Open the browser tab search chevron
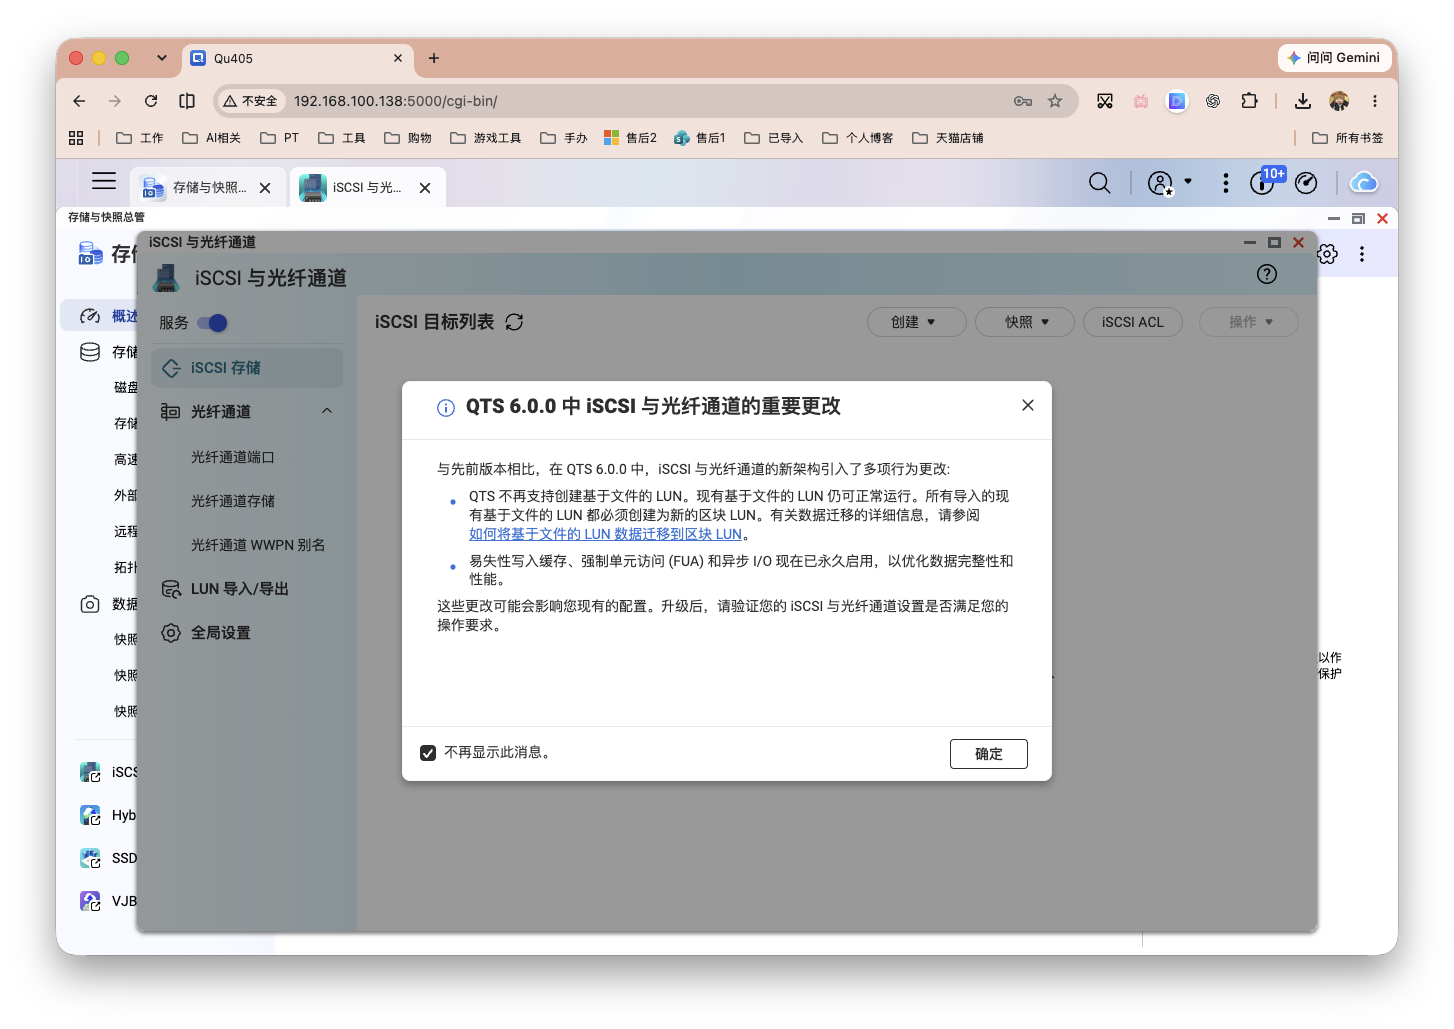 click(162, 58)
